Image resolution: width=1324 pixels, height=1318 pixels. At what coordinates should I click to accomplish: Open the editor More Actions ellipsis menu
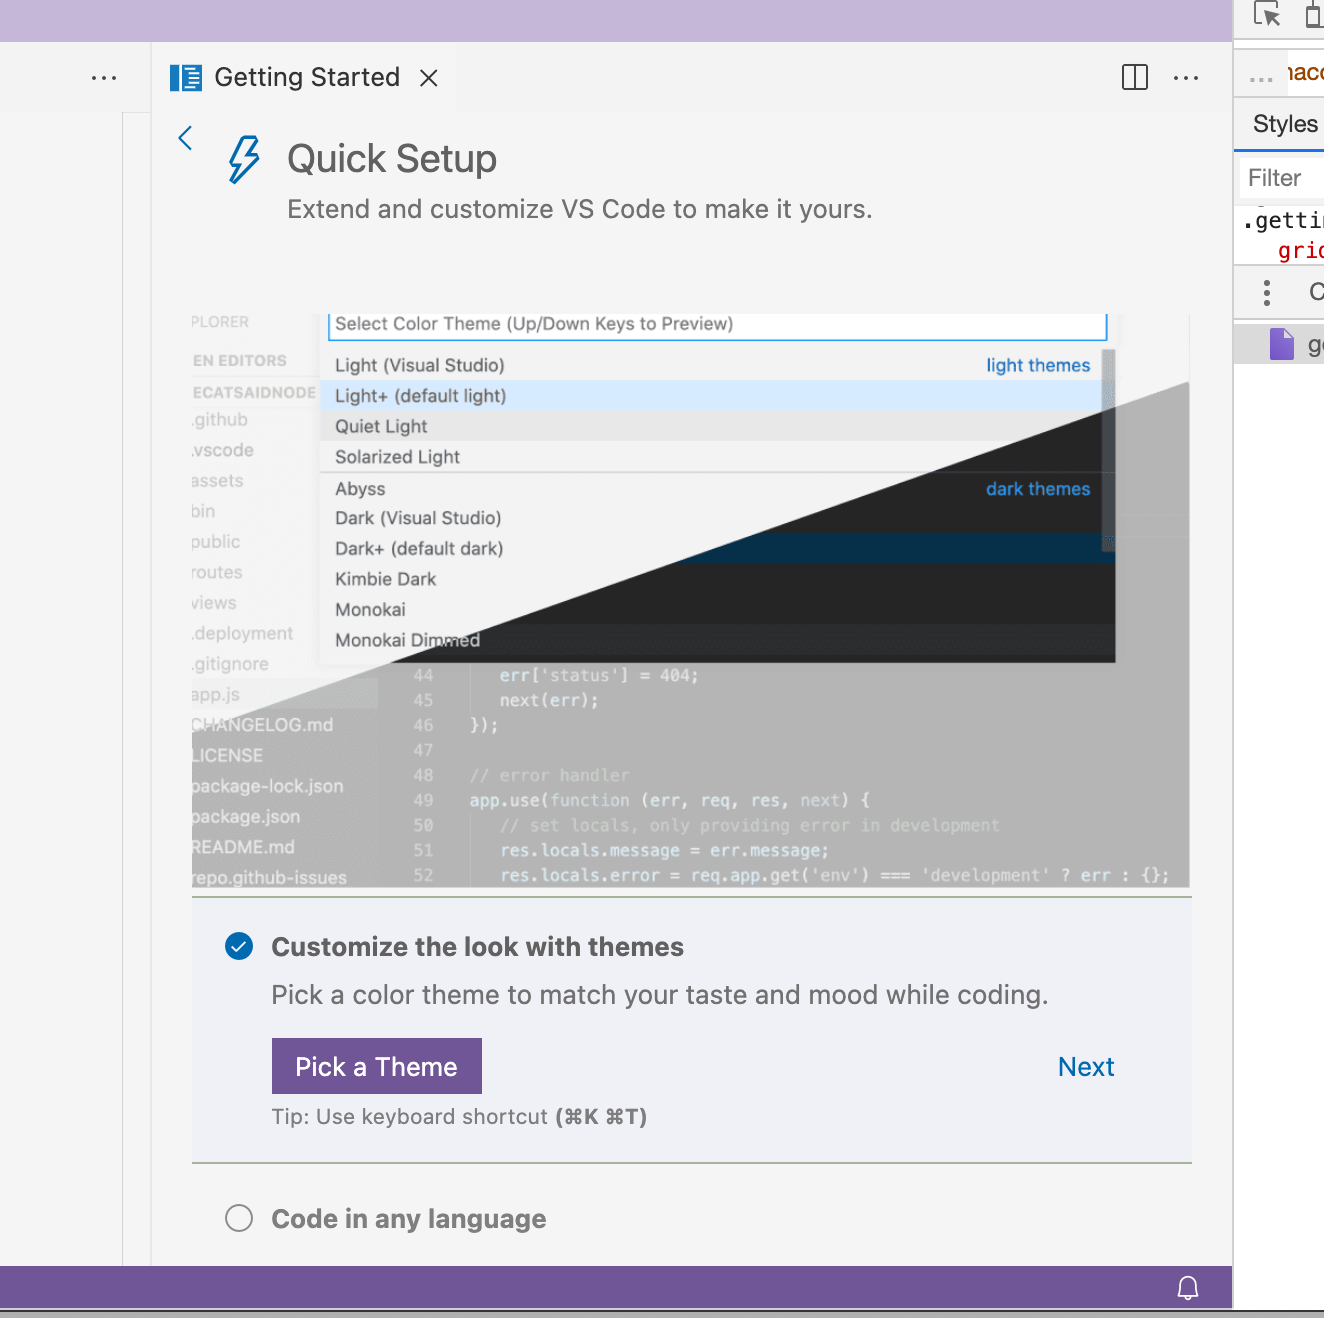(x=1186, y=77)
